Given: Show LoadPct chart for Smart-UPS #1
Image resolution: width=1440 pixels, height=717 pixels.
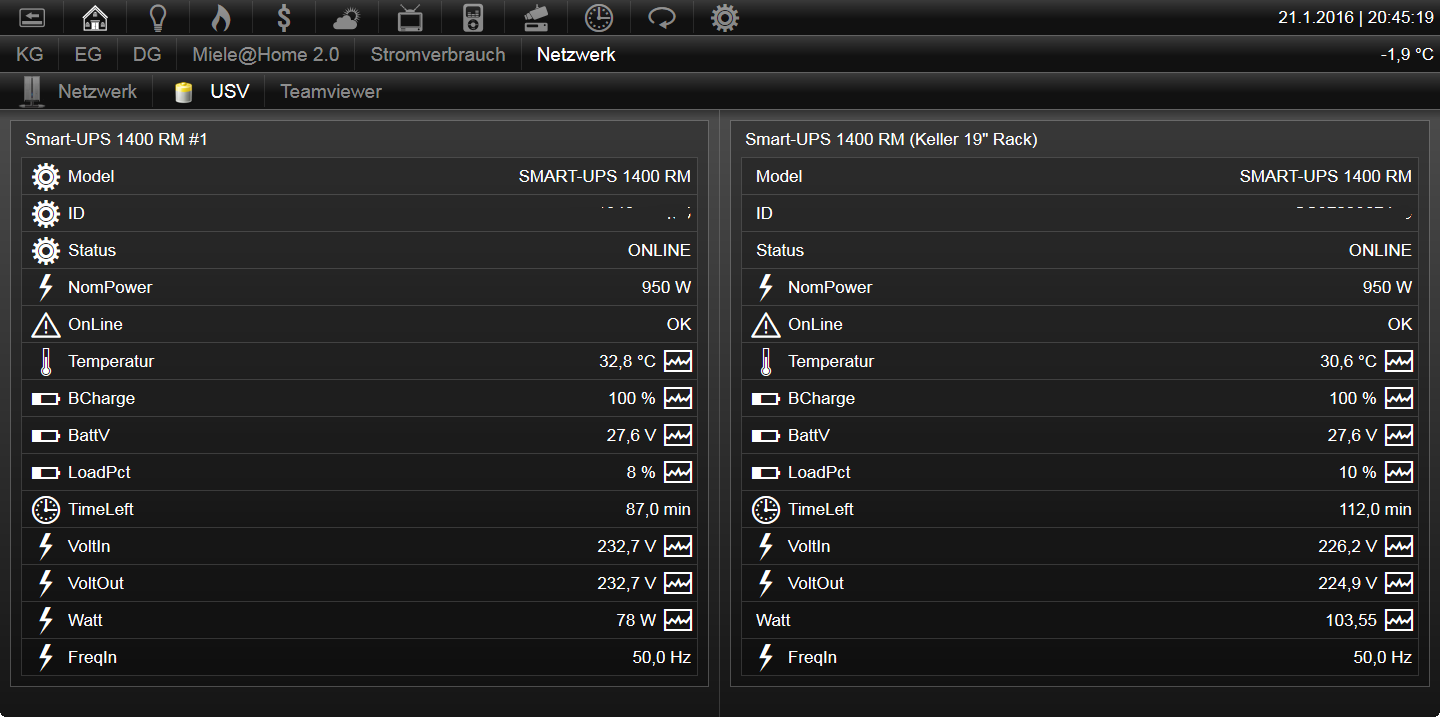Looking at the screenshot, I should [678, 472].
